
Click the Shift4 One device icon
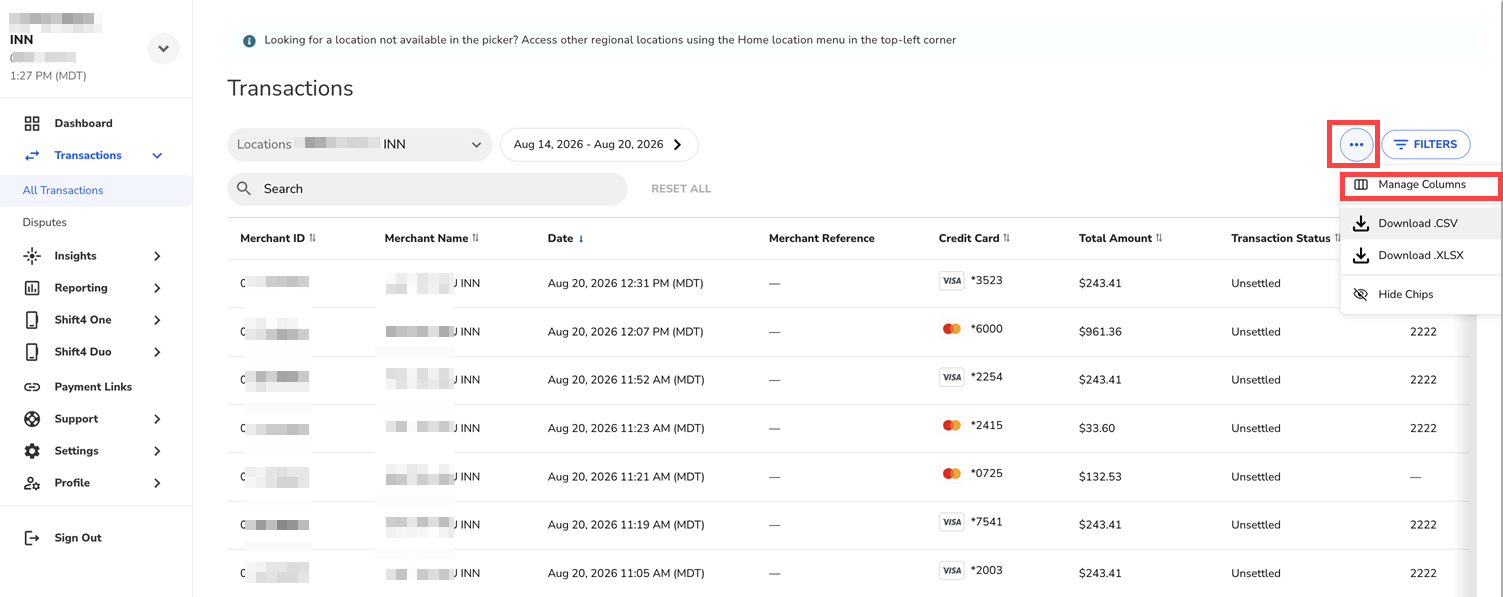pos(32,320)
